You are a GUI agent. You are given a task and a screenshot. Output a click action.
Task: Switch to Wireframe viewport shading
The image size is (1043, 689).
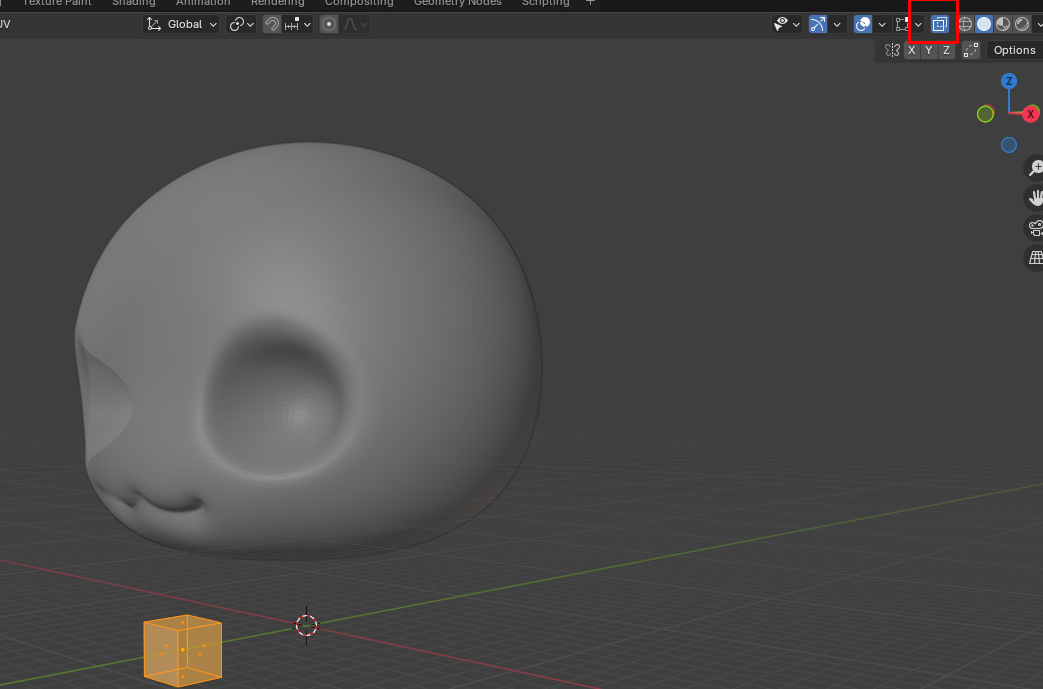965,24
